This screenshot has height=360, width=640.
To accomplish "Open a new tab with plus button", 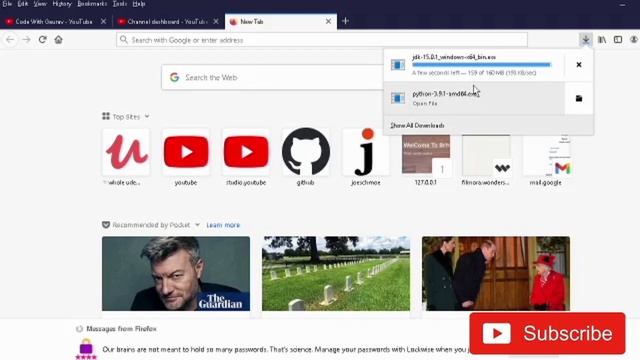I will click(345, 21).
